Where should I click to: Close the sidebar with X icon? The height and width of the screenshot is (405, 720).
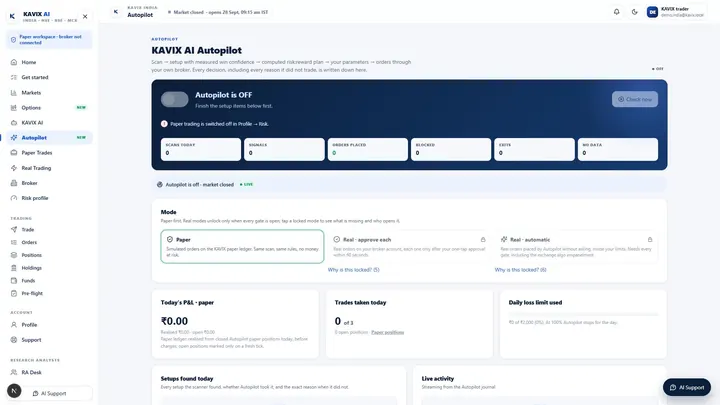(85, 17)
